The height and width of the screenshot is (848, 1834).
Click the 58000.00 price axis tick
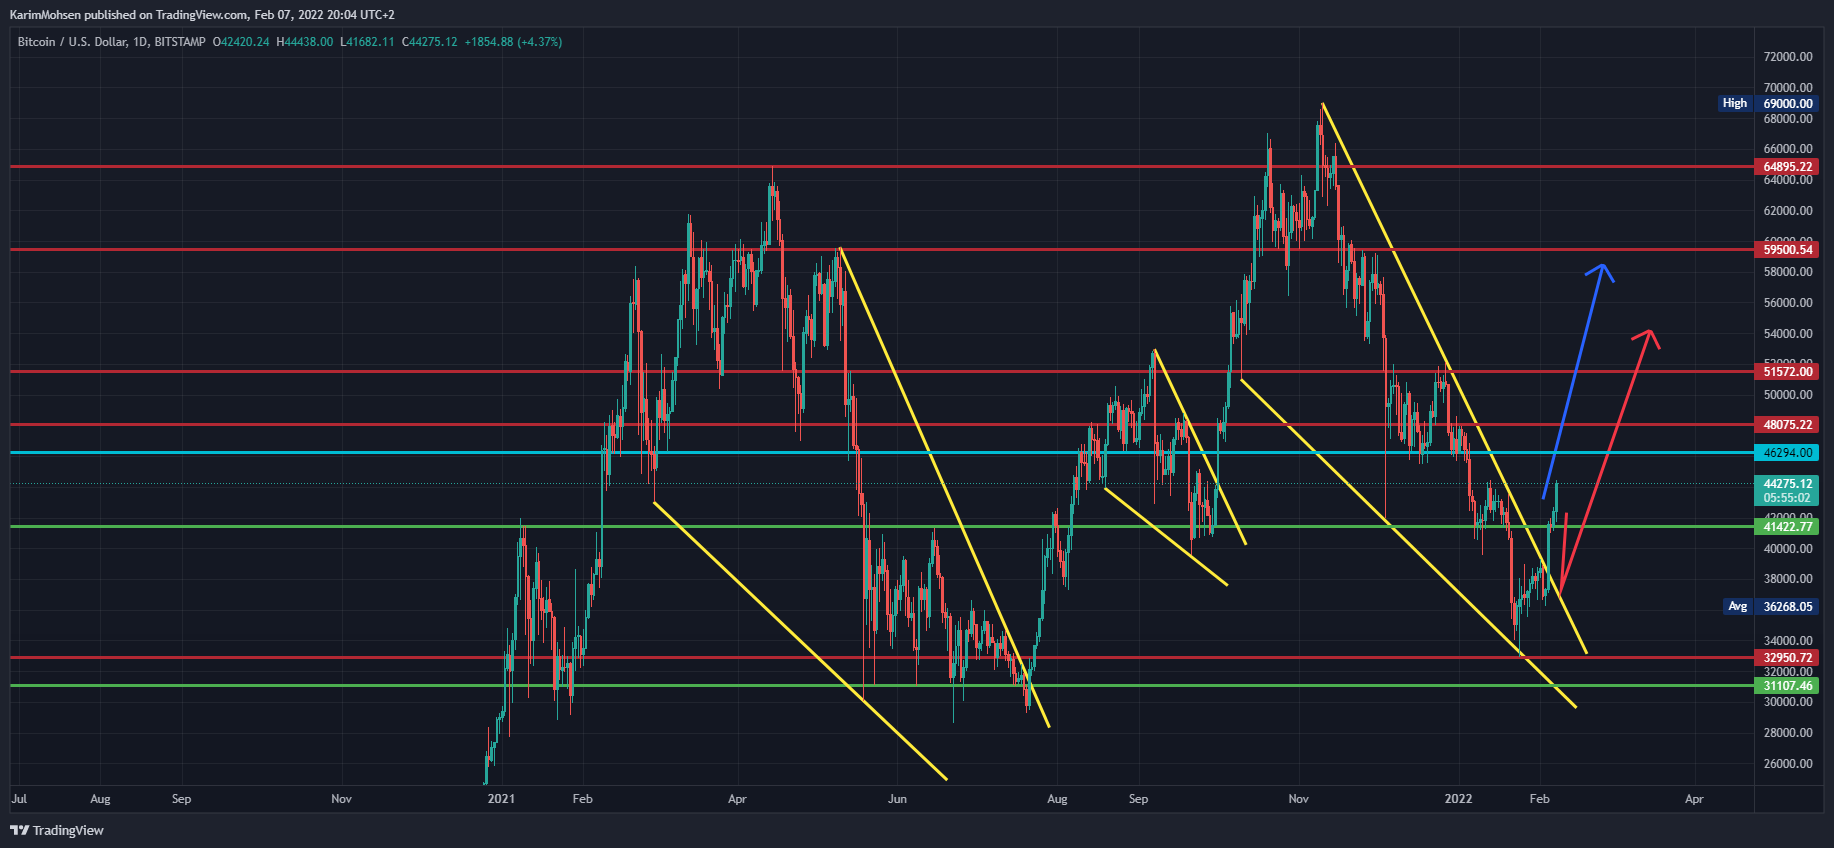(x=1788, y=272)
